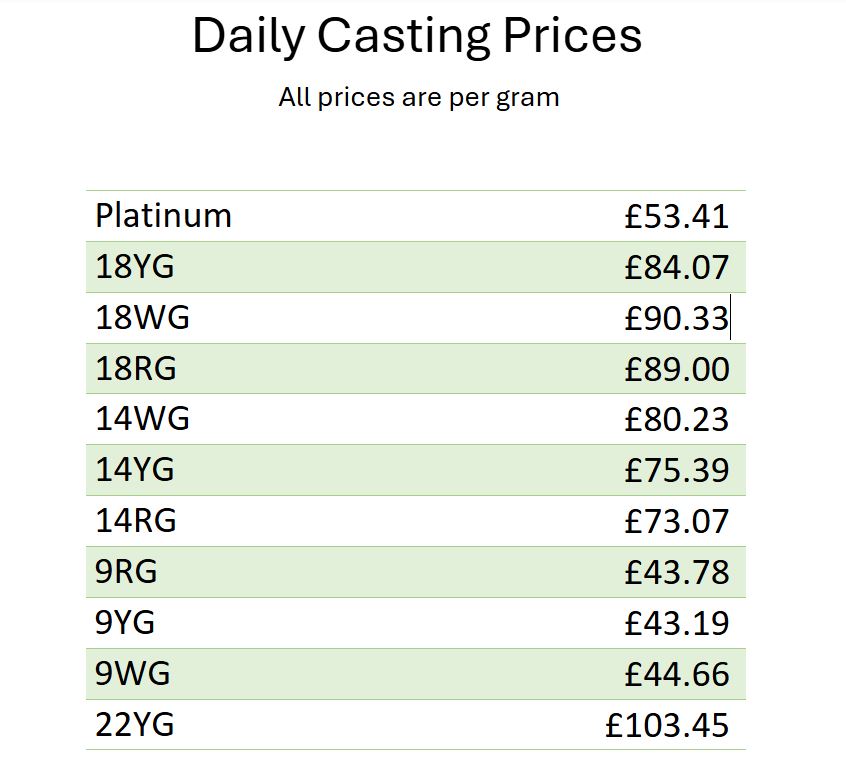This screenshot has height=760, width=846.
Task: Select the 22YG price £103.45
Action: point(667,725)
